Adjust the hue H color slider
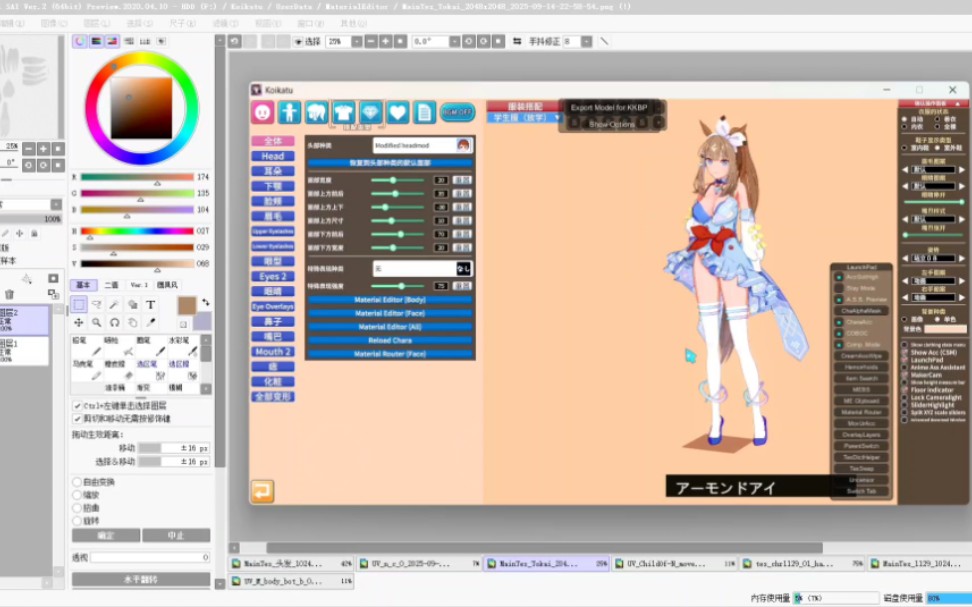The image size is (972, 607). coord(137,231)
